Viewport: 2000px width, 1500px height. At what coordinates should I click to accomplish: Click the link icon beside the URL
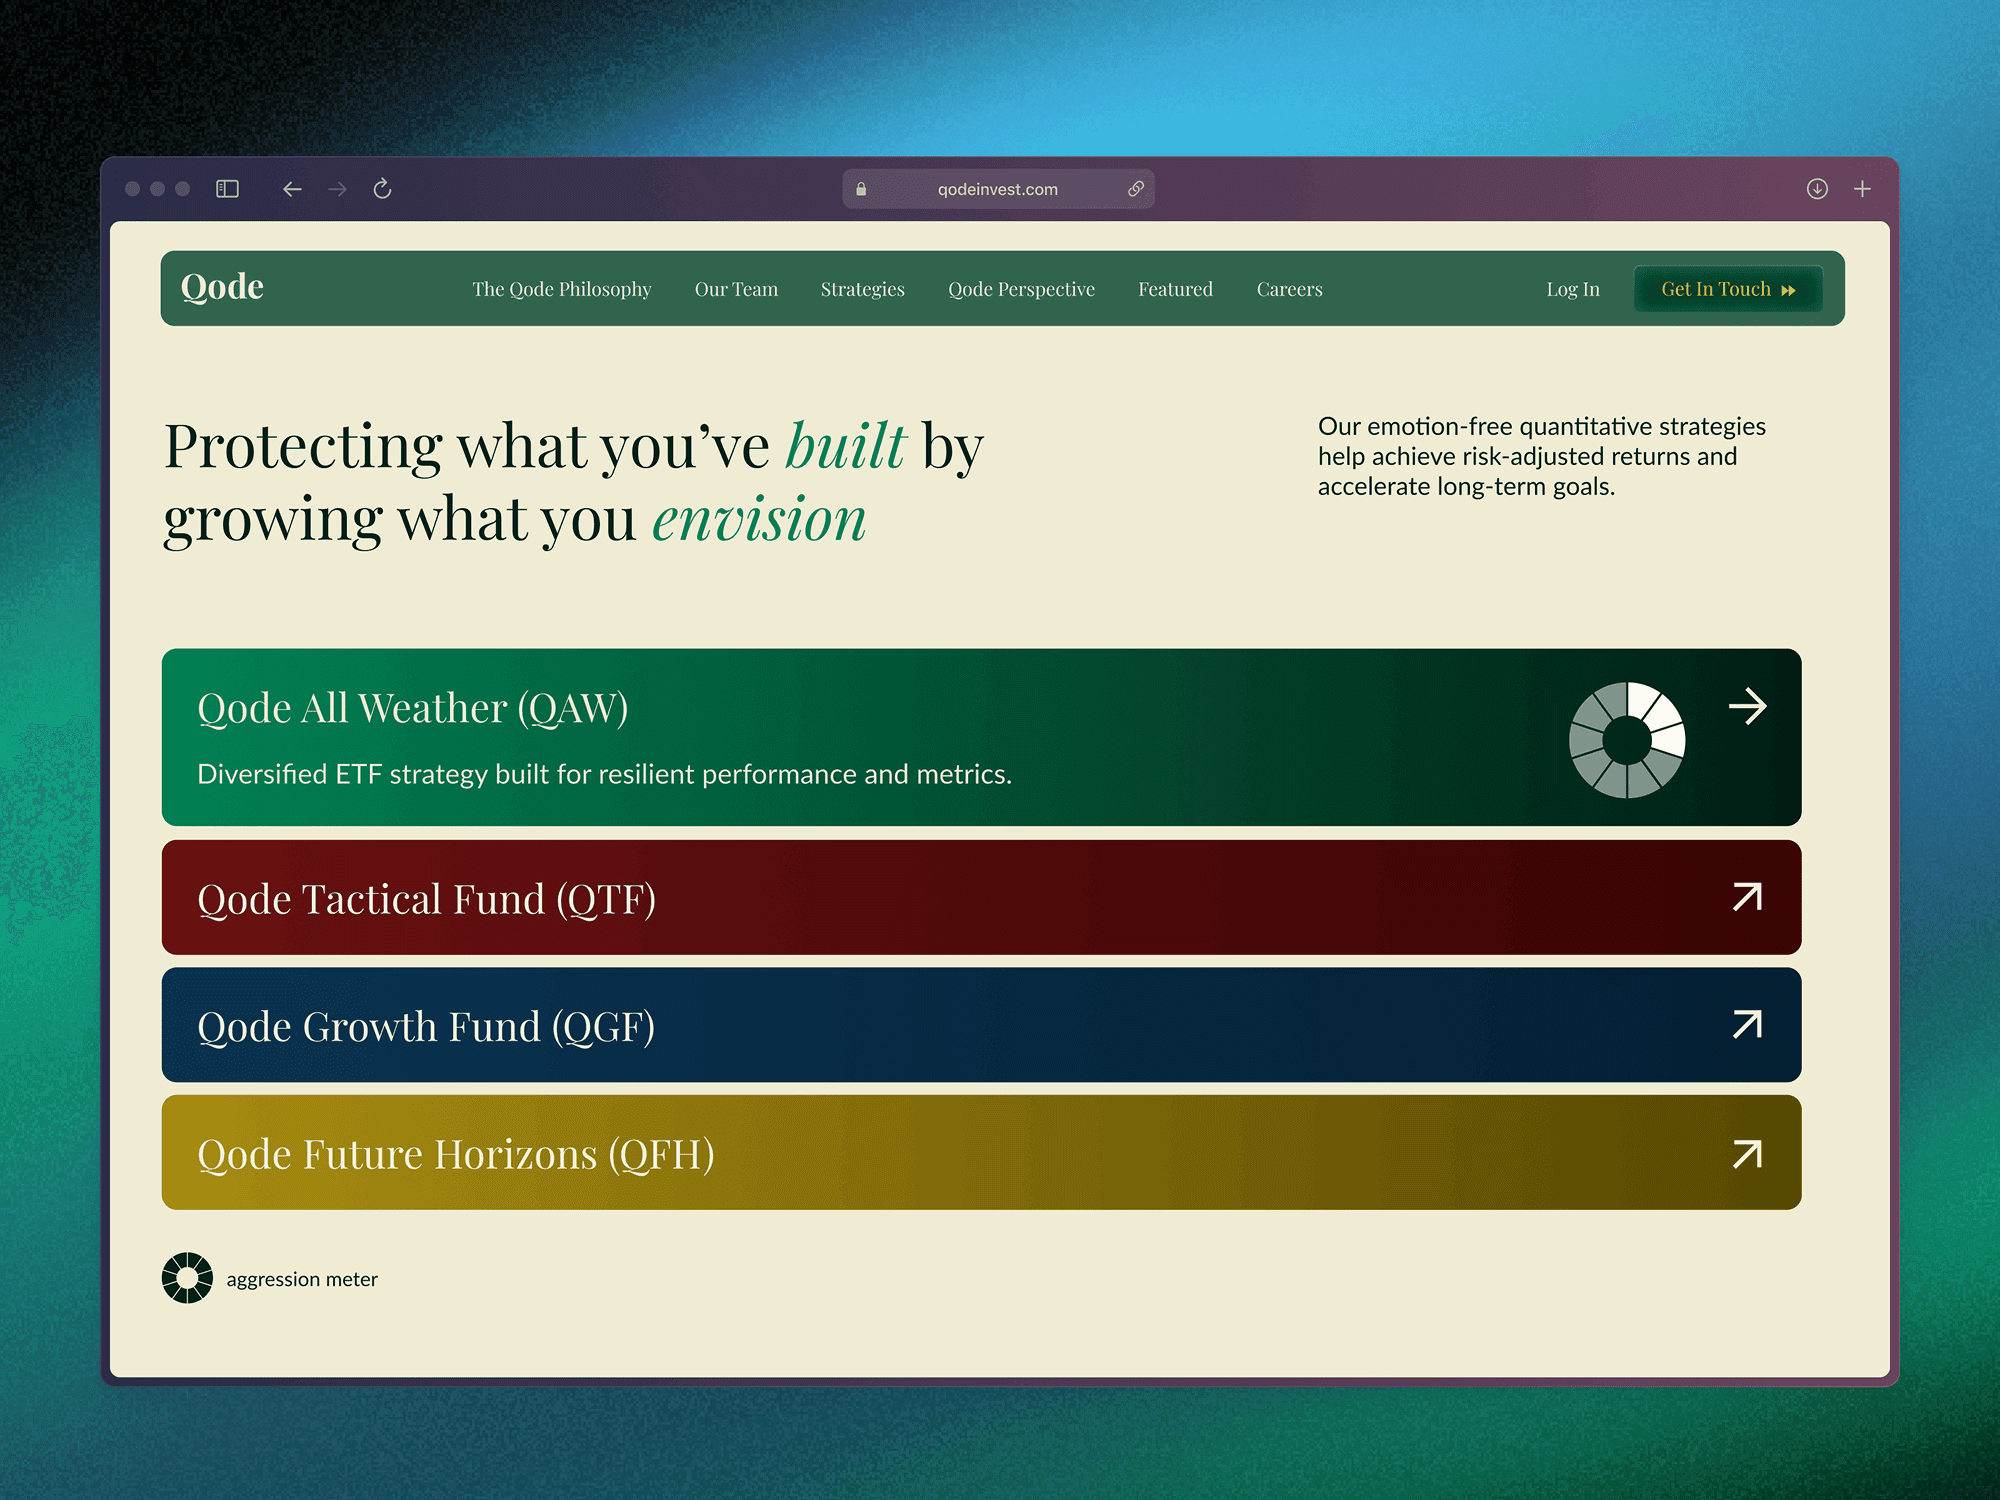pyautogui.click(x=1135, y=188)
